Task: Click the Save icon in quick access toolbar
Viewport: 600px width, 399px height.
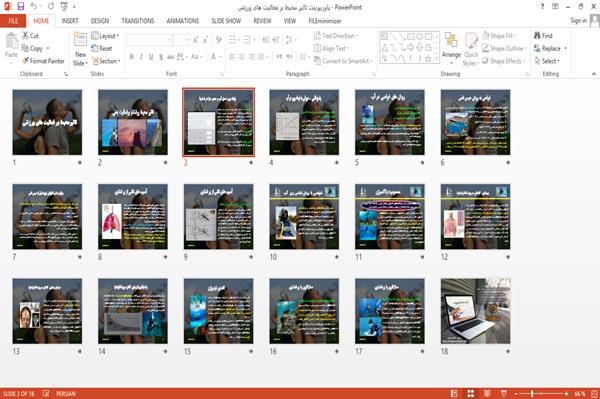Action: (21, 7)
